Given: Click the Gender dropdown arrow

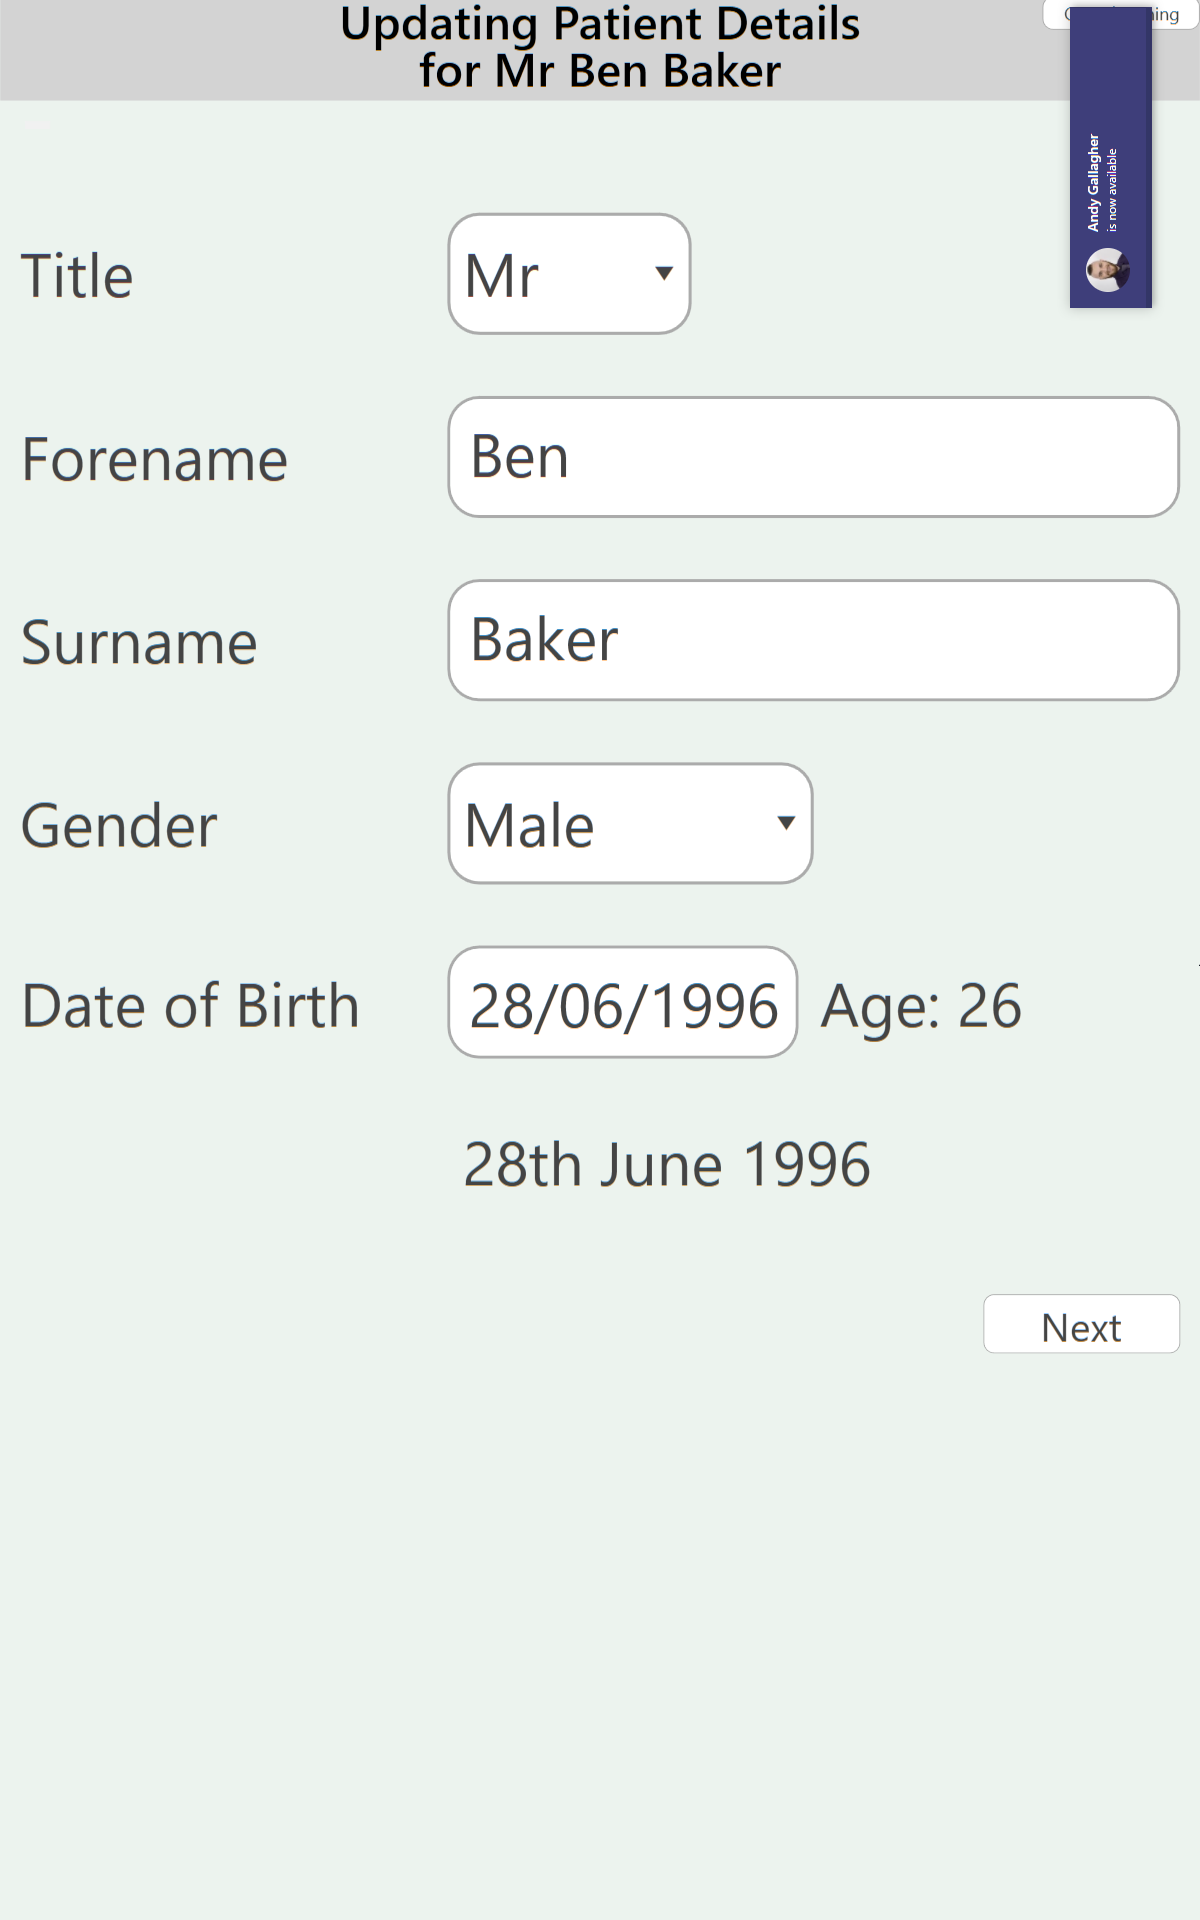Looking at the screenshot, I should click(x=786, y=823).
